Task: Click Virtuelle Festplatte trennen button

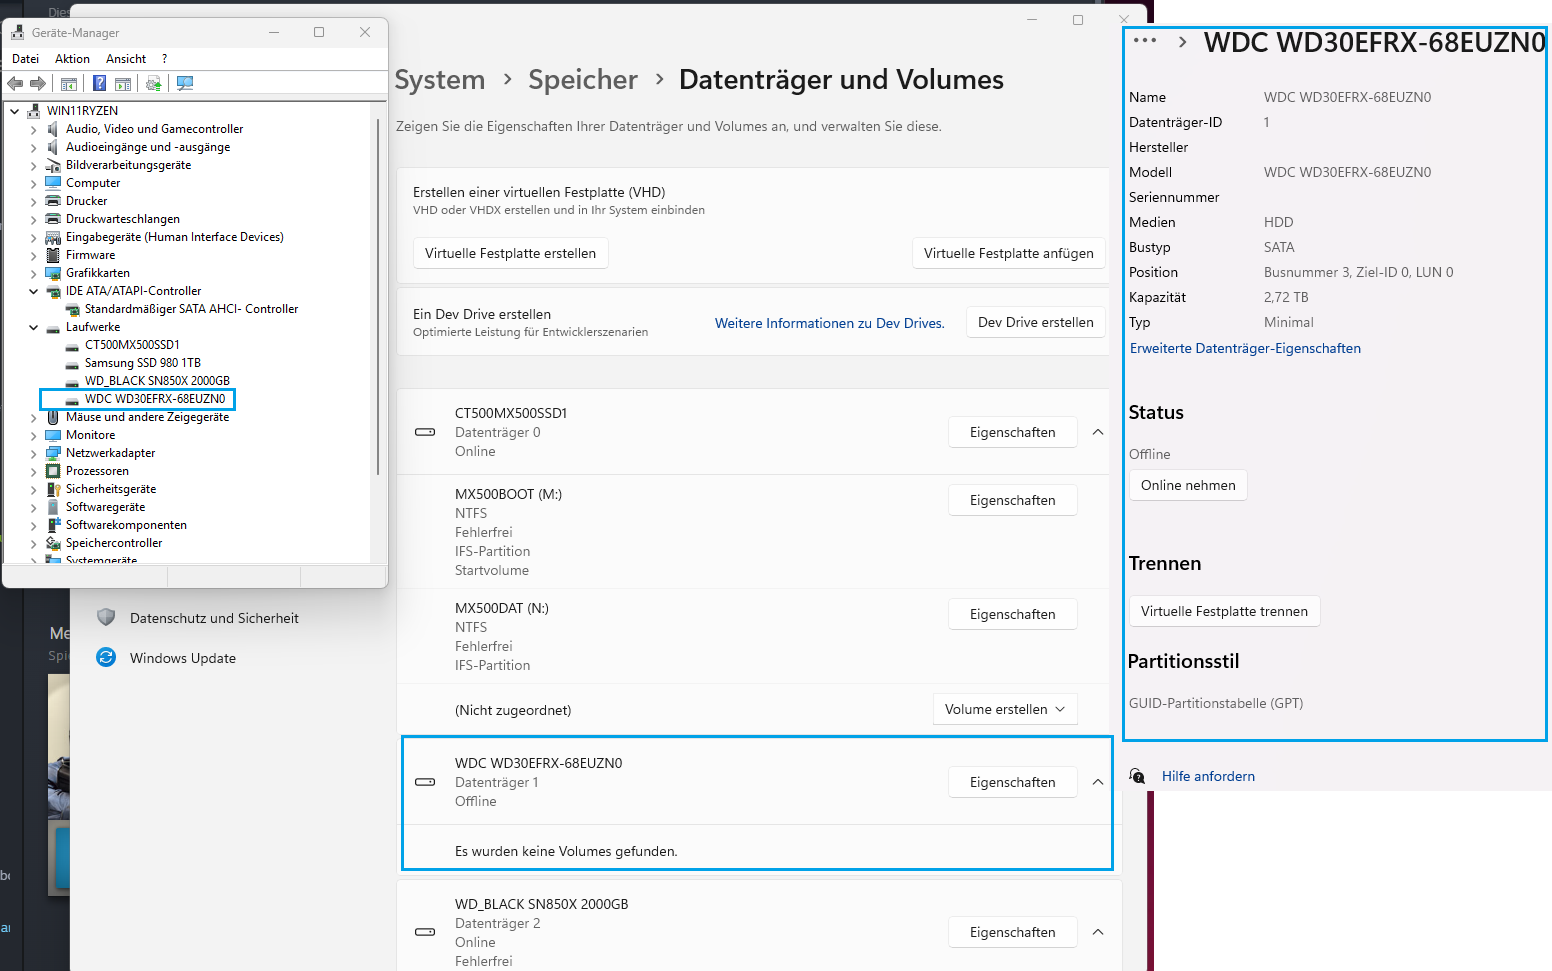Action: pyautogui.click(x=1223, y=610)
